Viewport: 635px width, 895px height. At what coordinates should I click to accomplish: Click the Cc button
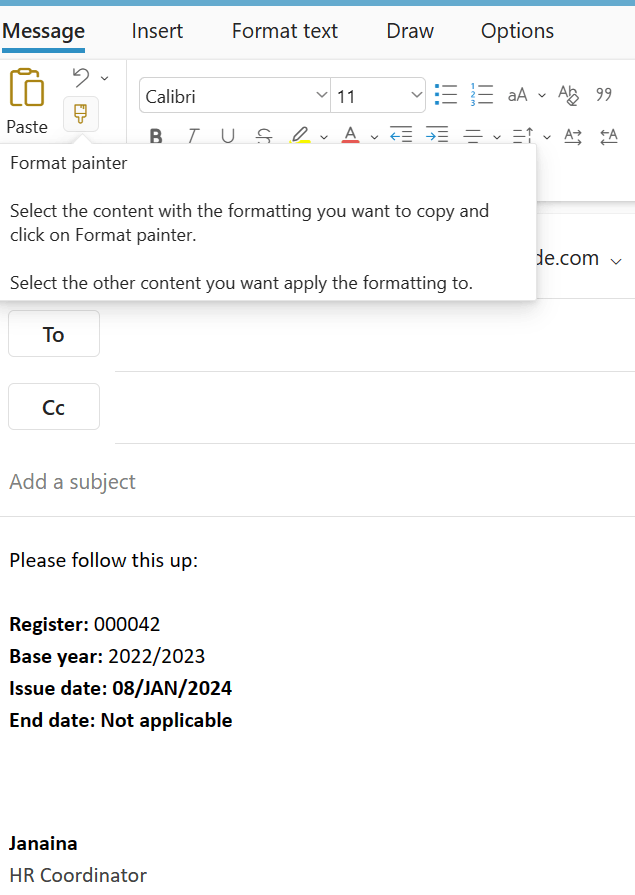[53, 406]
